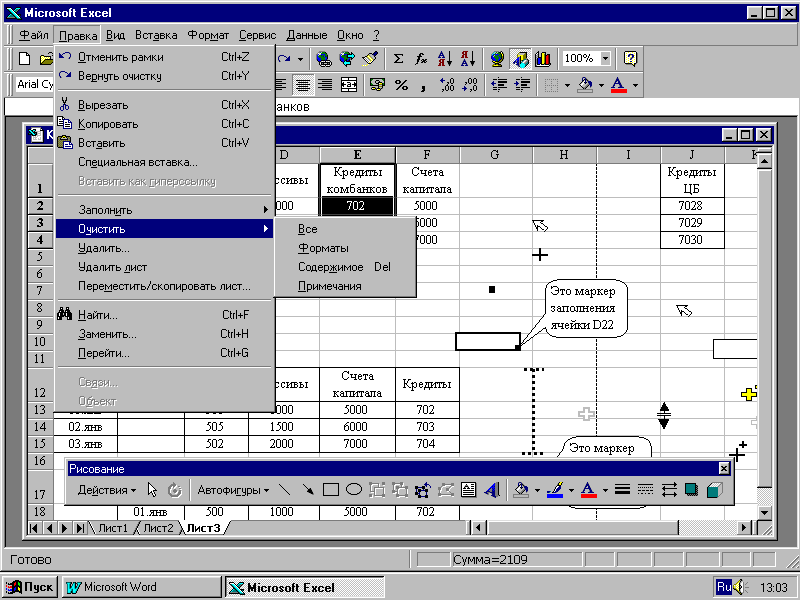Open the Redo history dropdown arrow
Viewport: 800px width, 600px height.
tap(300, 59)
